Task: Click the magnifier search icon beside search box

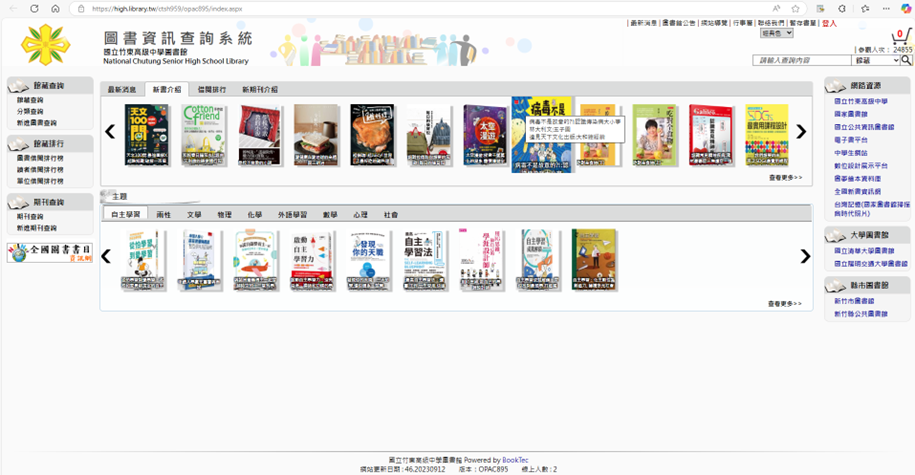Action: tap(907, 61)
